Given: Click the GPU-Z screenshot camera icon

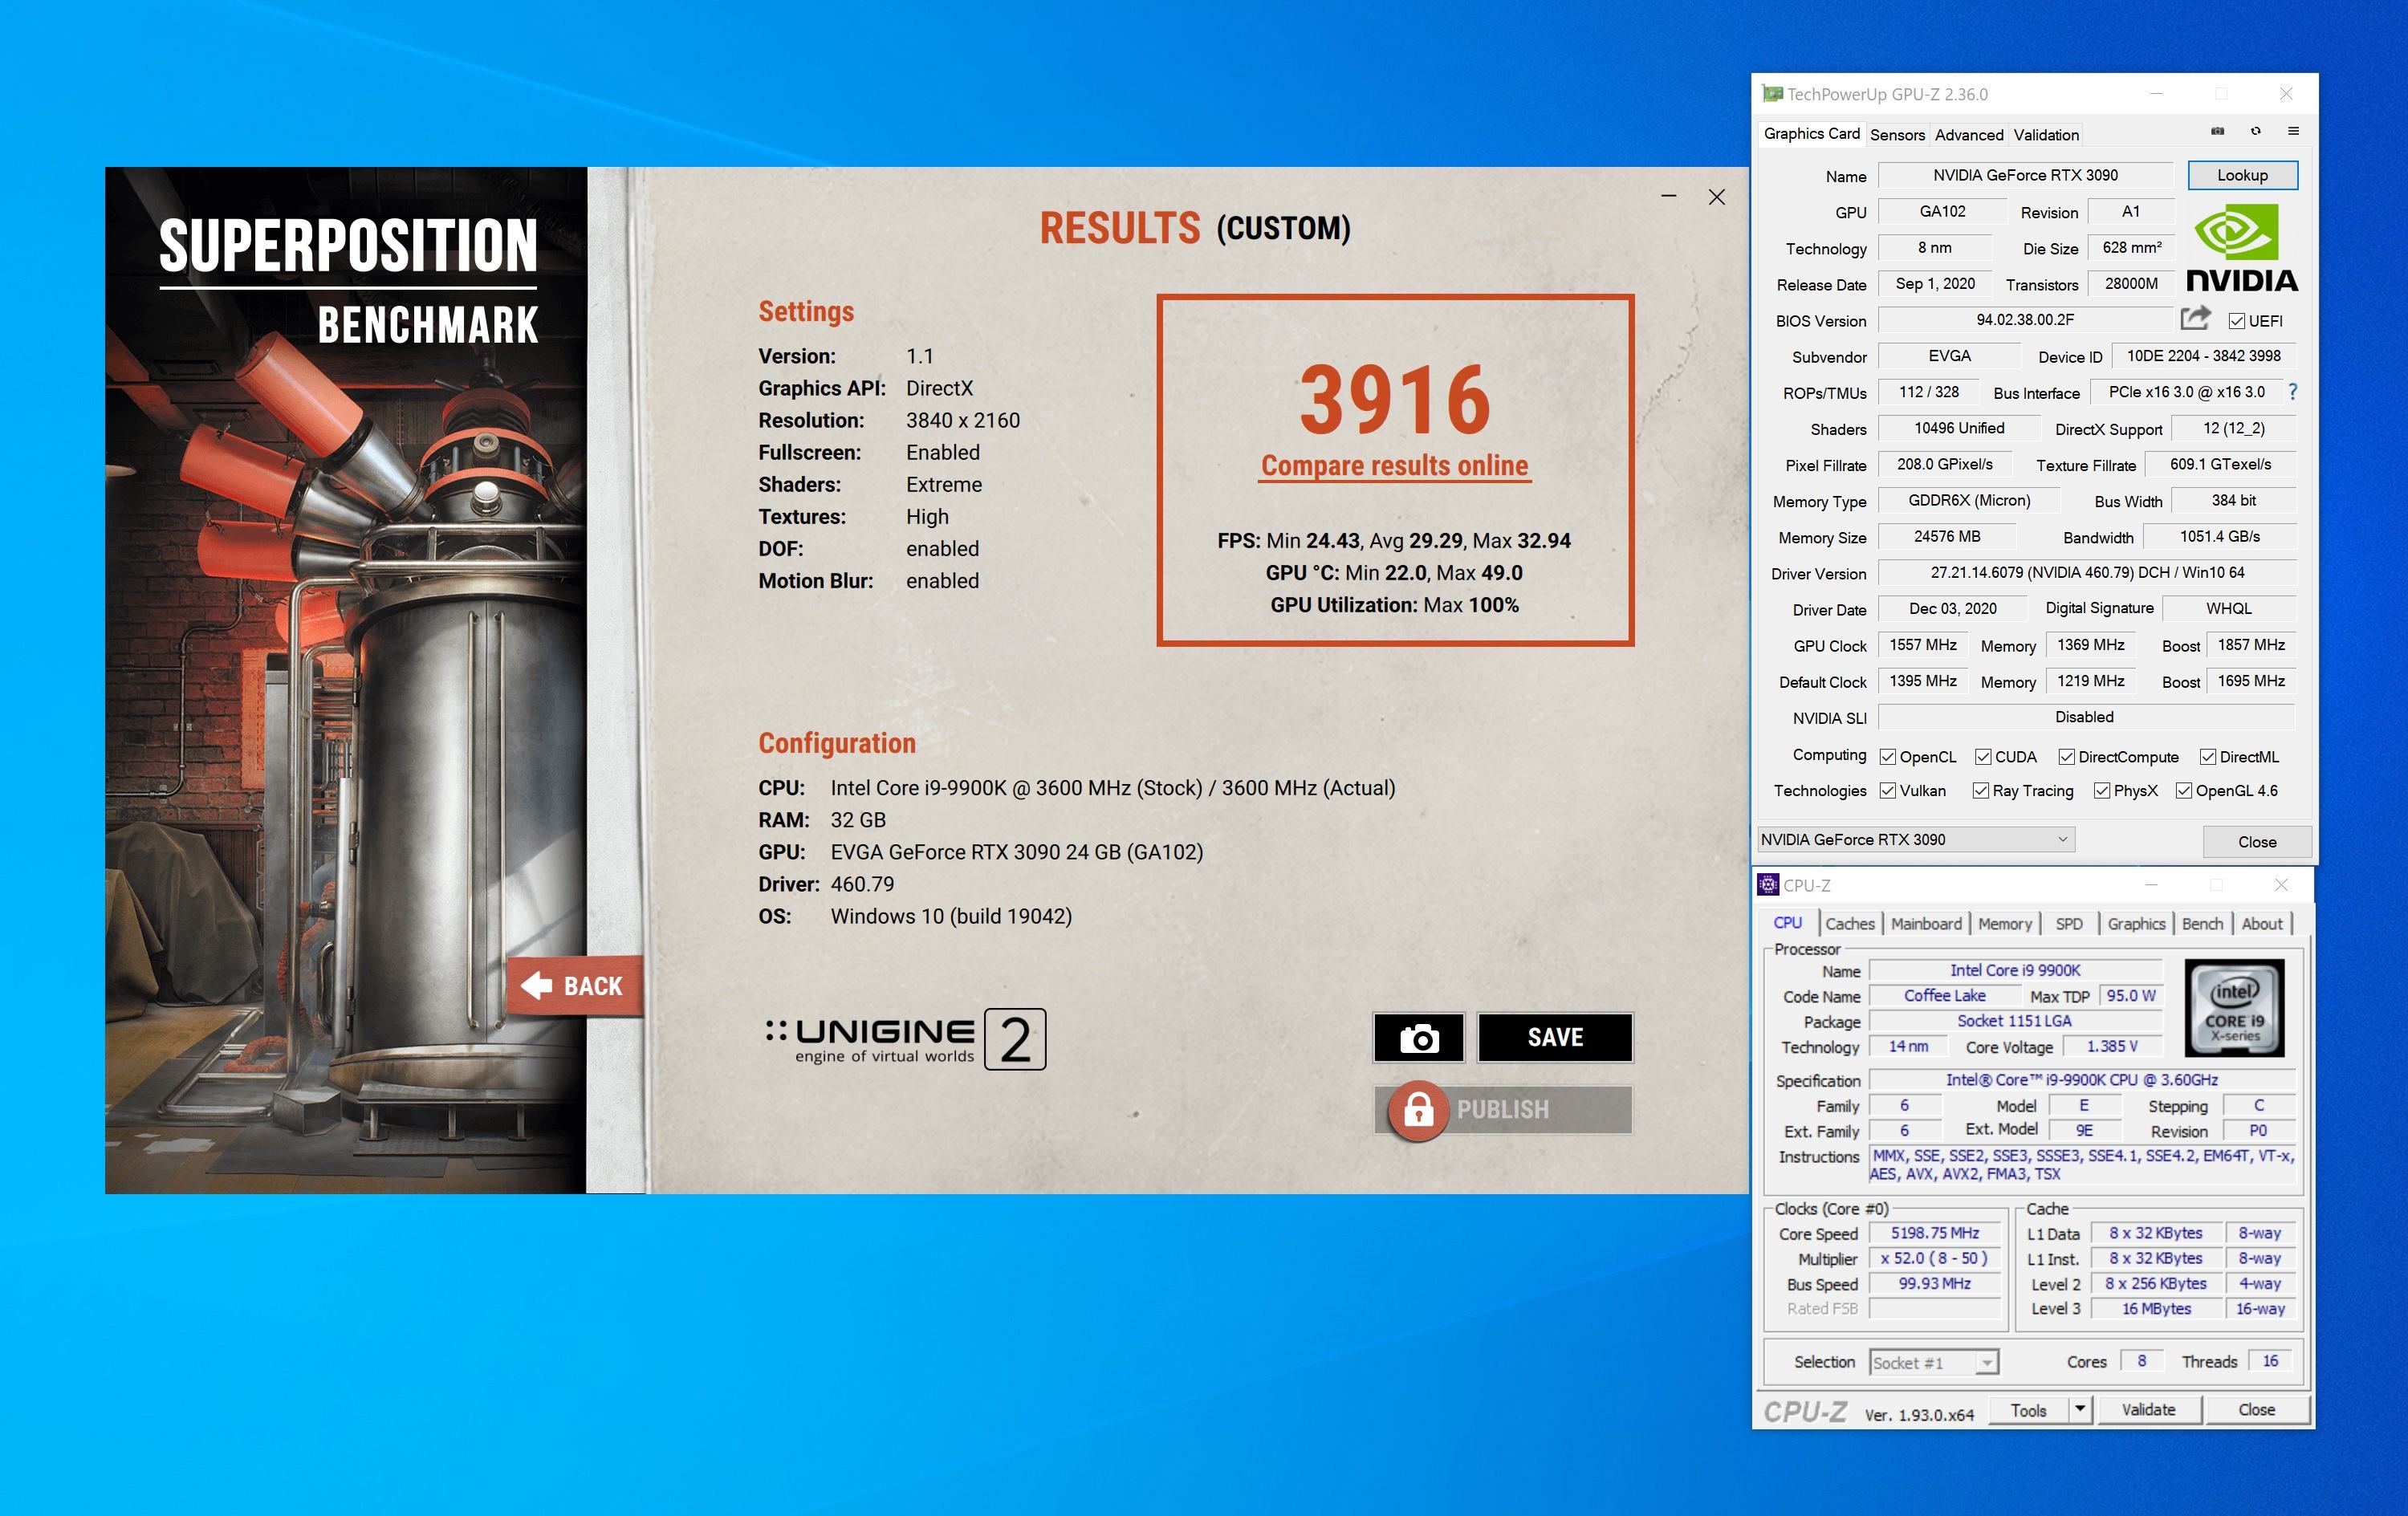Looking at the screenshot, I should 2217,131.
